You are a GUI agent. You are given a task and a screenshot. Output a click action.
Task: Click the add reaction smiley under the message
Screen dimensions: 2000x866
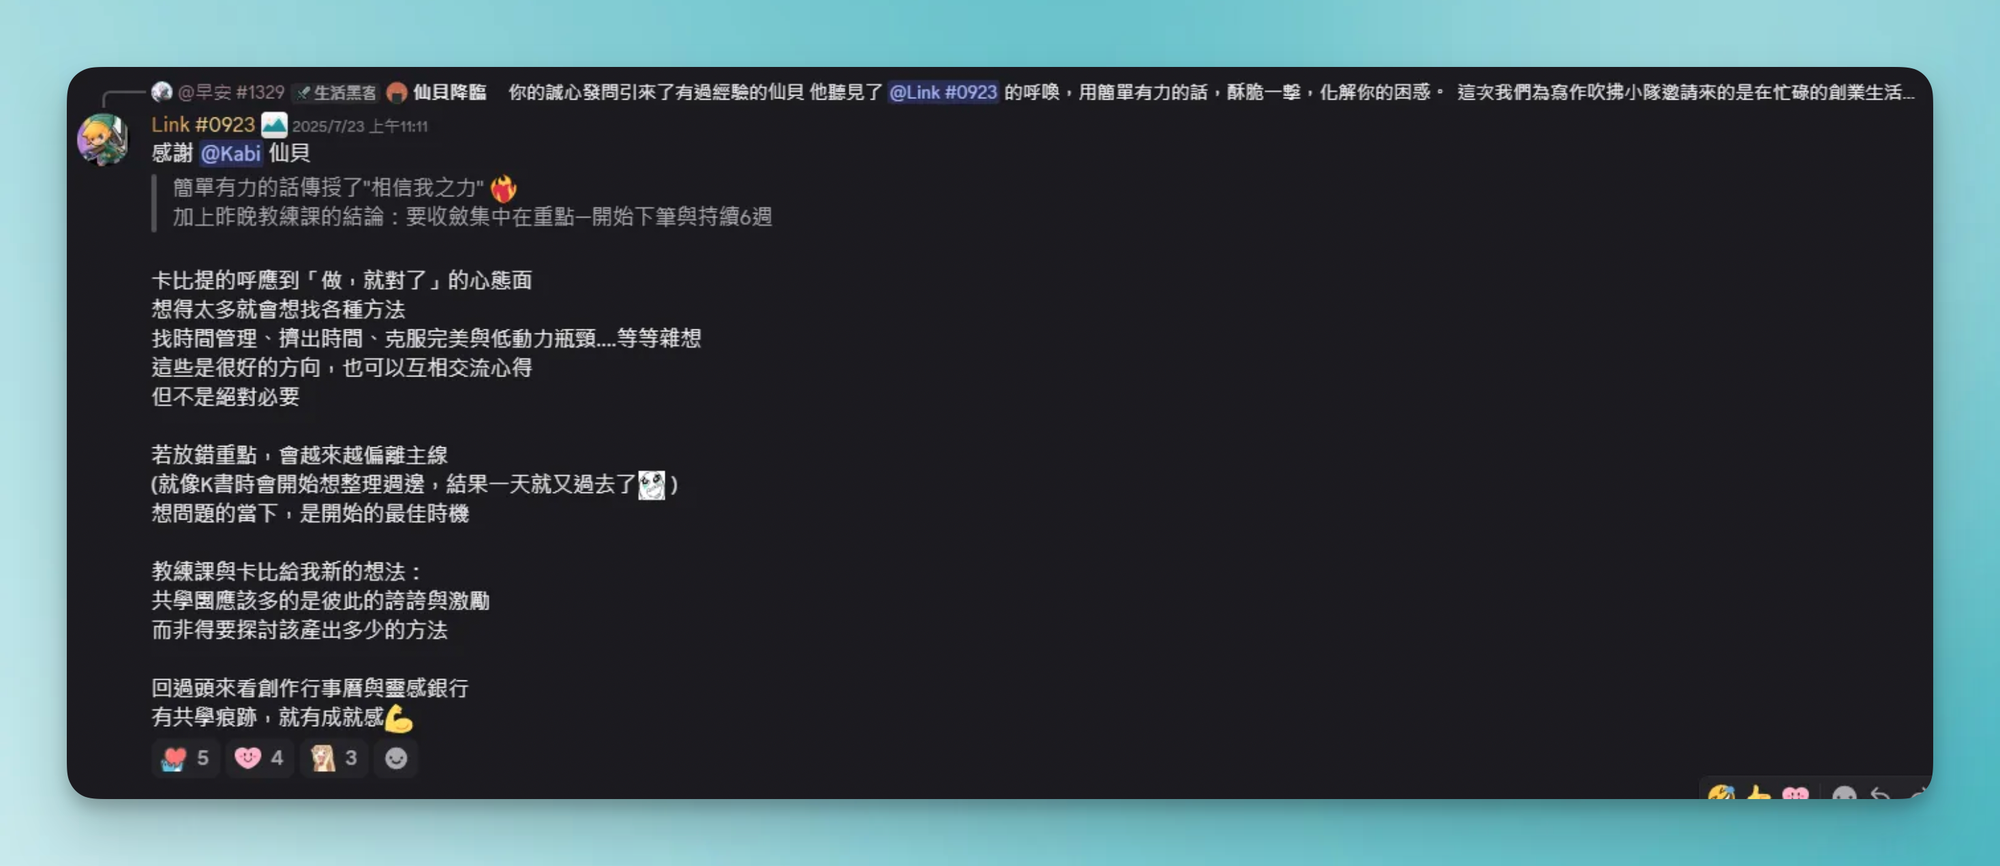pyautogui.click(x=396, y=758)
